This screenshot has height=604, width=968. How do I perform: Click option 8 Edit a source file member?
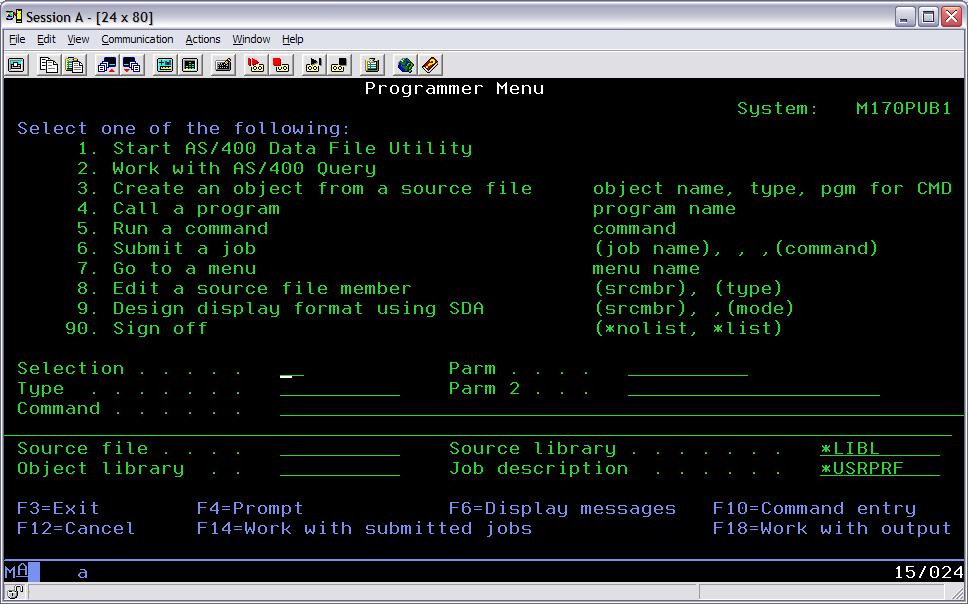click(x=244, y=288)
